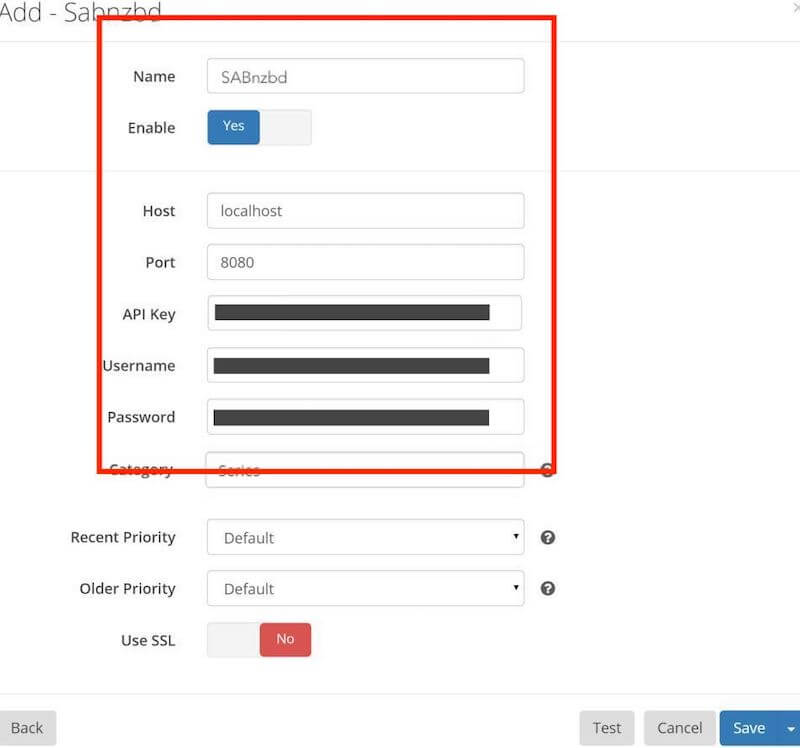The height and width of the screenshot is (748, 800).
Task: Expand the Older Priority dropdown
Action: click(365, 588)
